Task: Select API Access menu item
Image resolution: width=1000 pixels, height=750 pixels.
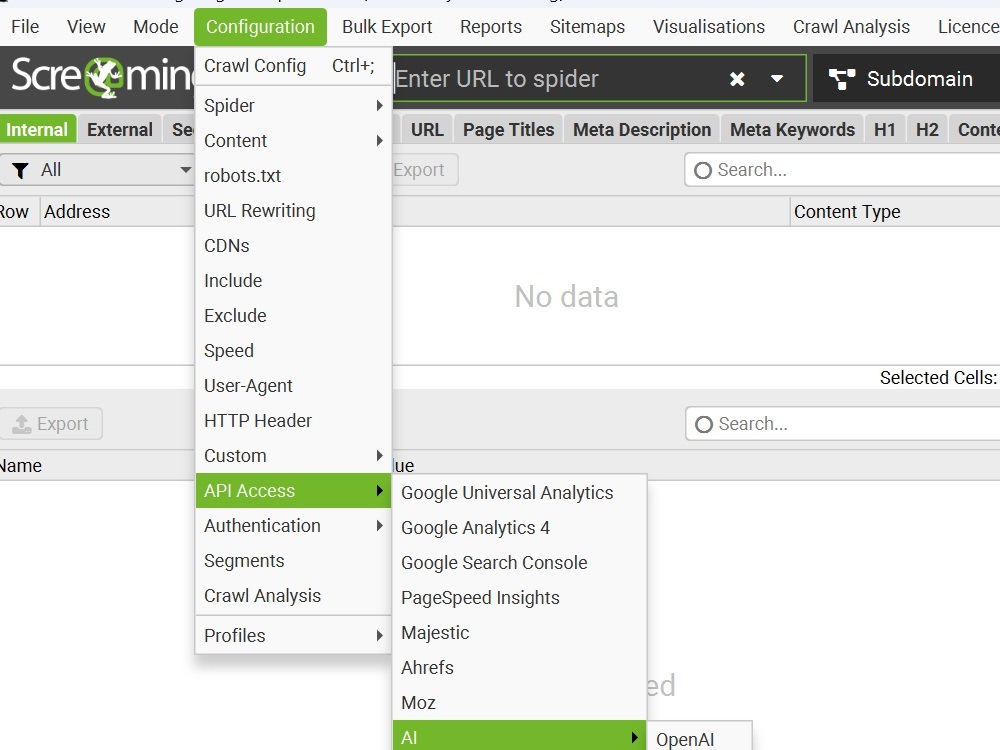Action: 293,490
